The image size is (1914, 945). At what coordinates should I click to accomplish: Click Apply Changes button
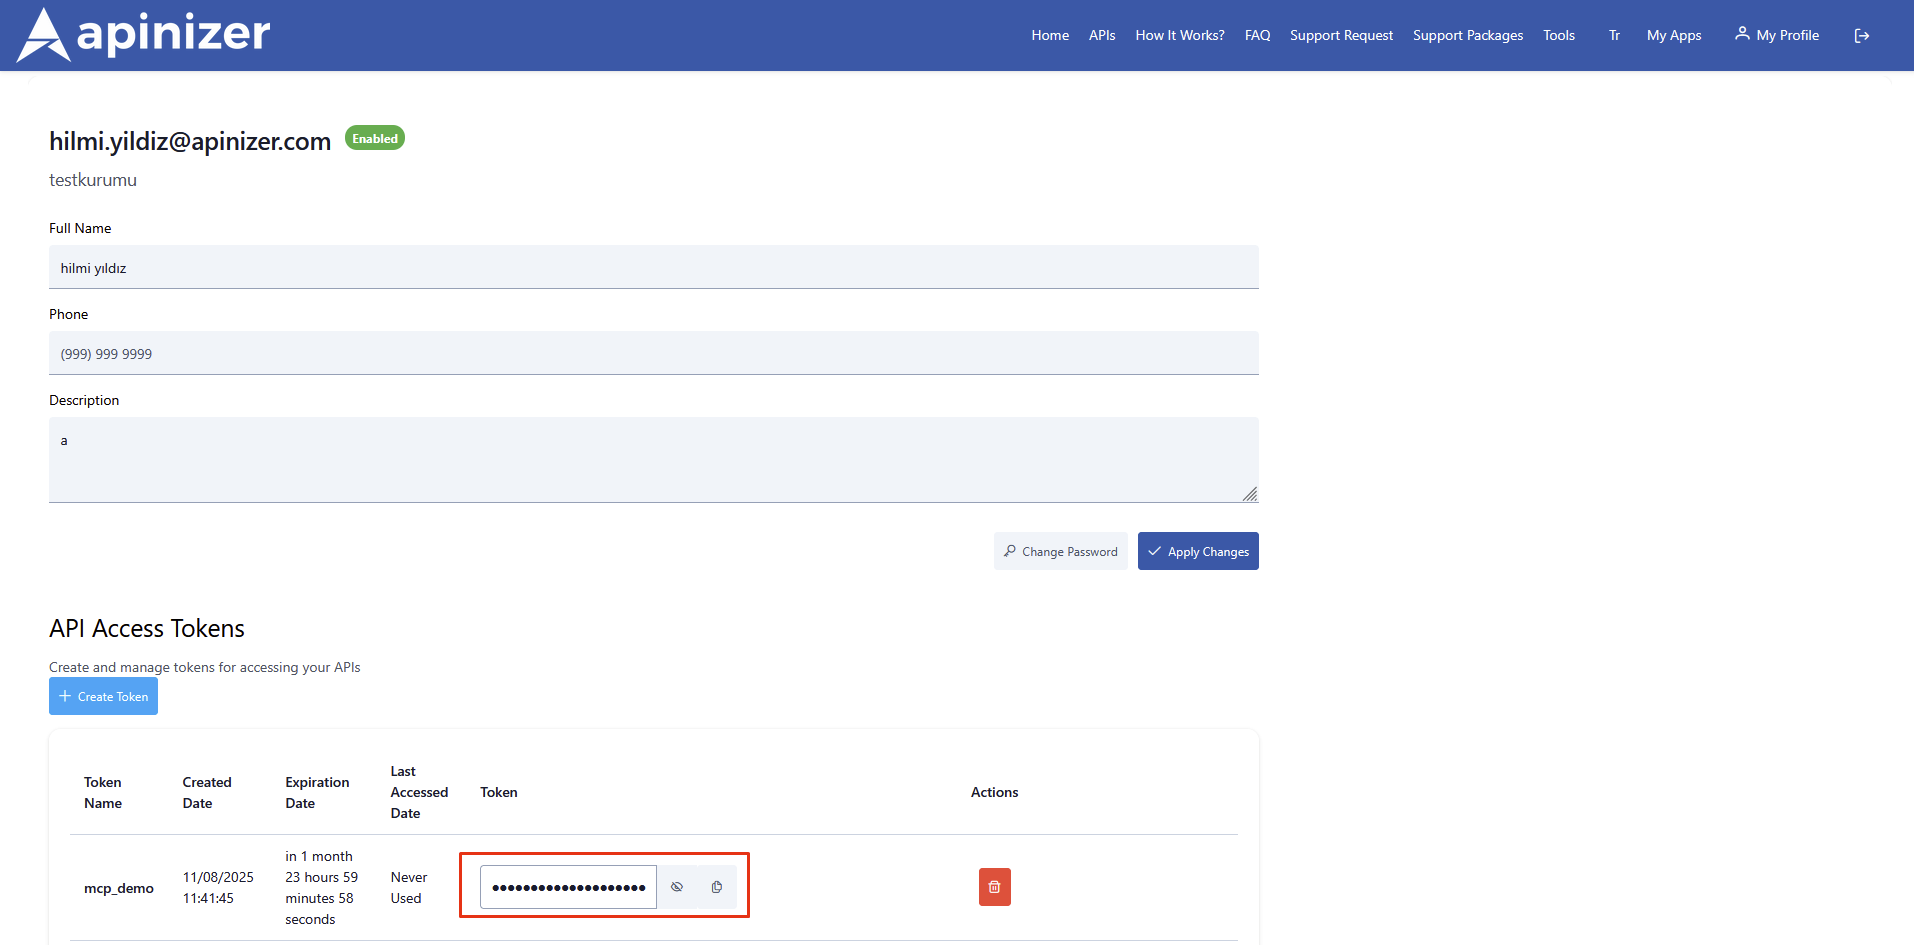[x=1198, y=551]
